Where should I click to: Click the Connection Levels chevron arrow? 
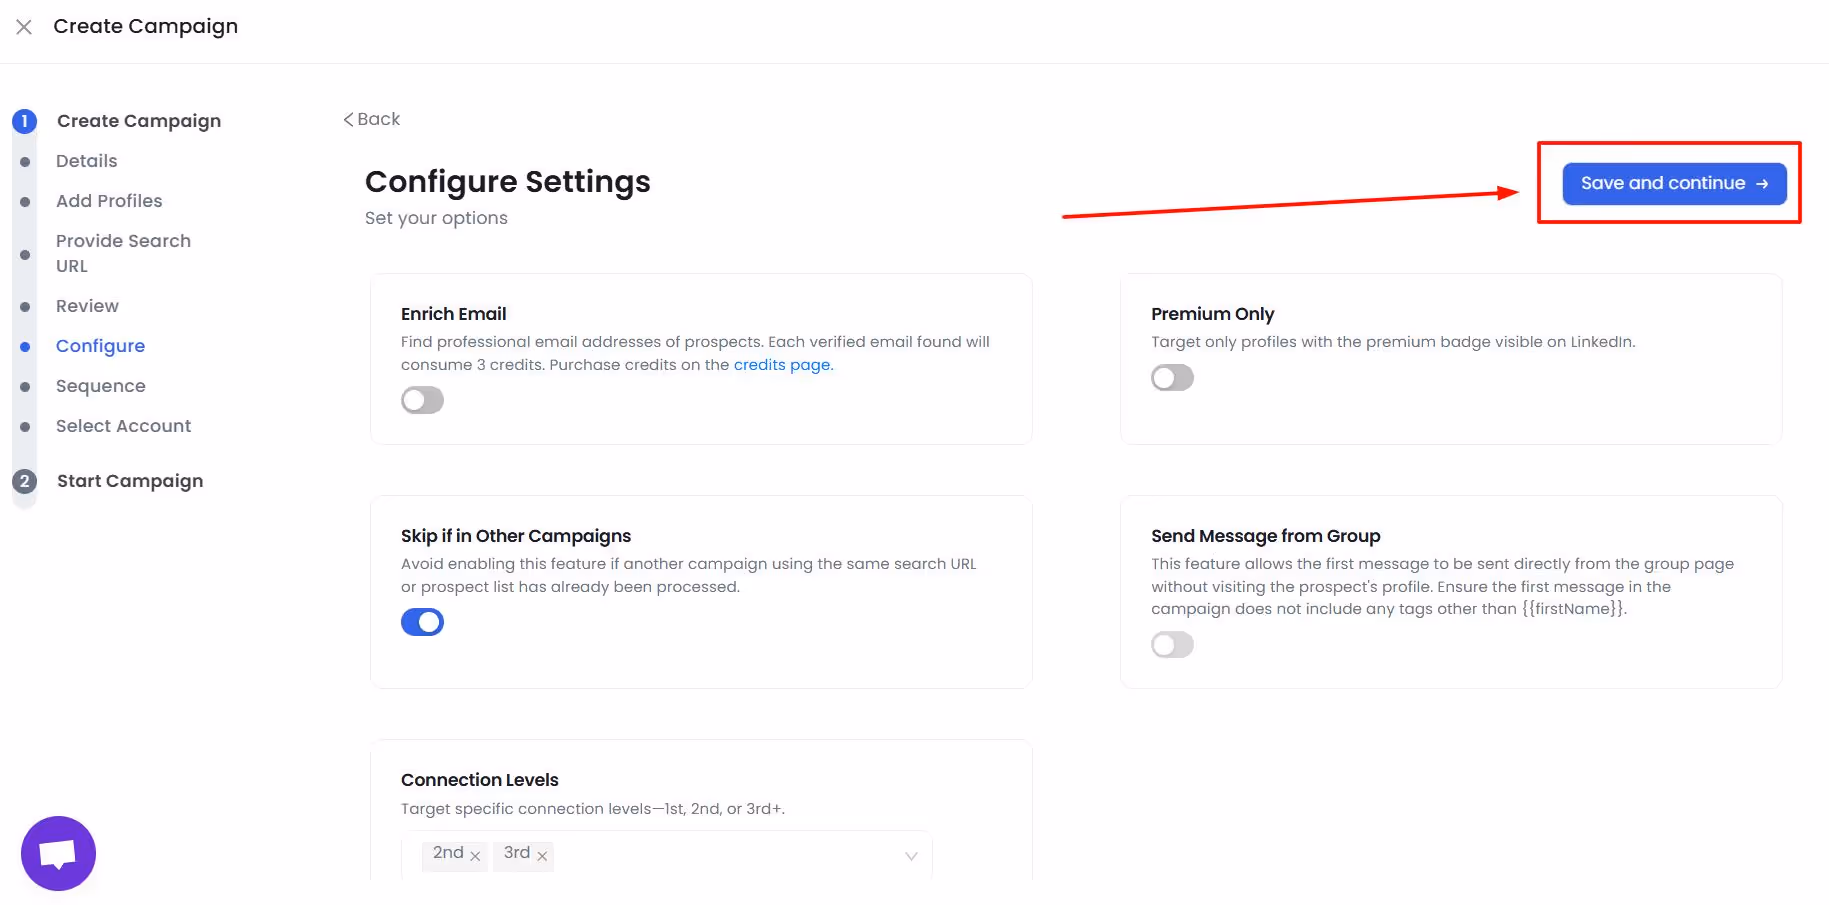[x=910, y=856]
